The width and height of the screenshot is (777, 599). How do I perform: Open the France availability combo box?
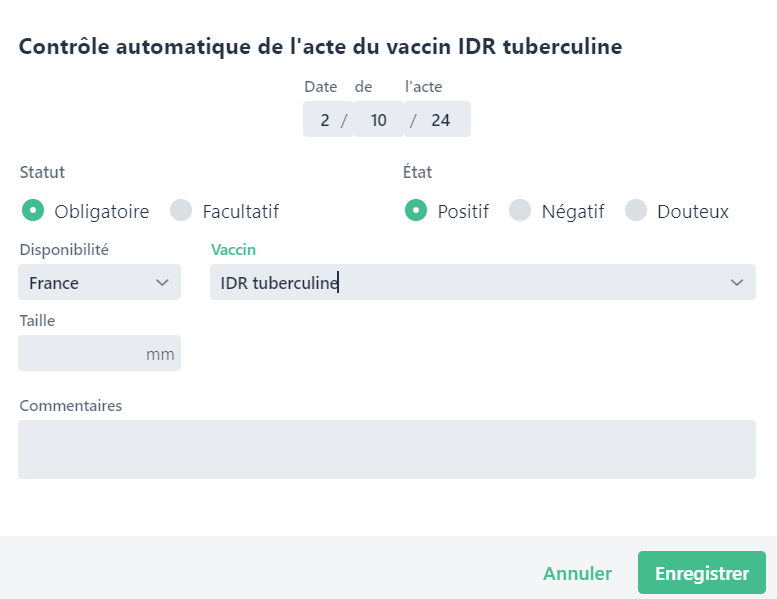(x=90, y=283)
